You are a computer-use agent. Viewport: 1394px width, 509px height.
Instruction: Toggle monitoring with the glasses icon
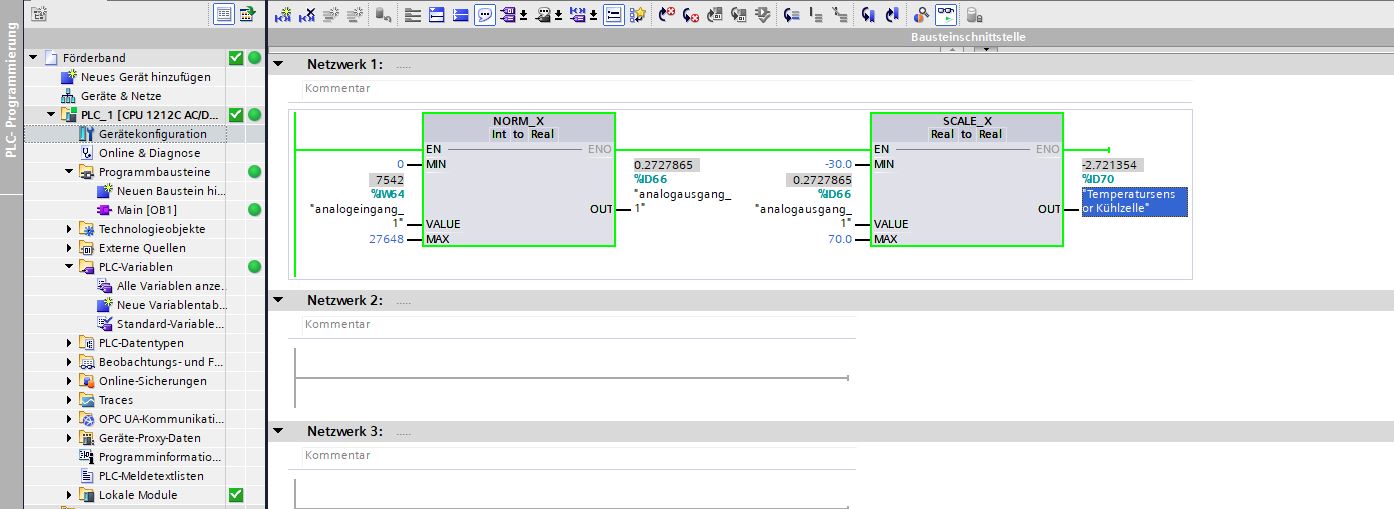(946, 15)
